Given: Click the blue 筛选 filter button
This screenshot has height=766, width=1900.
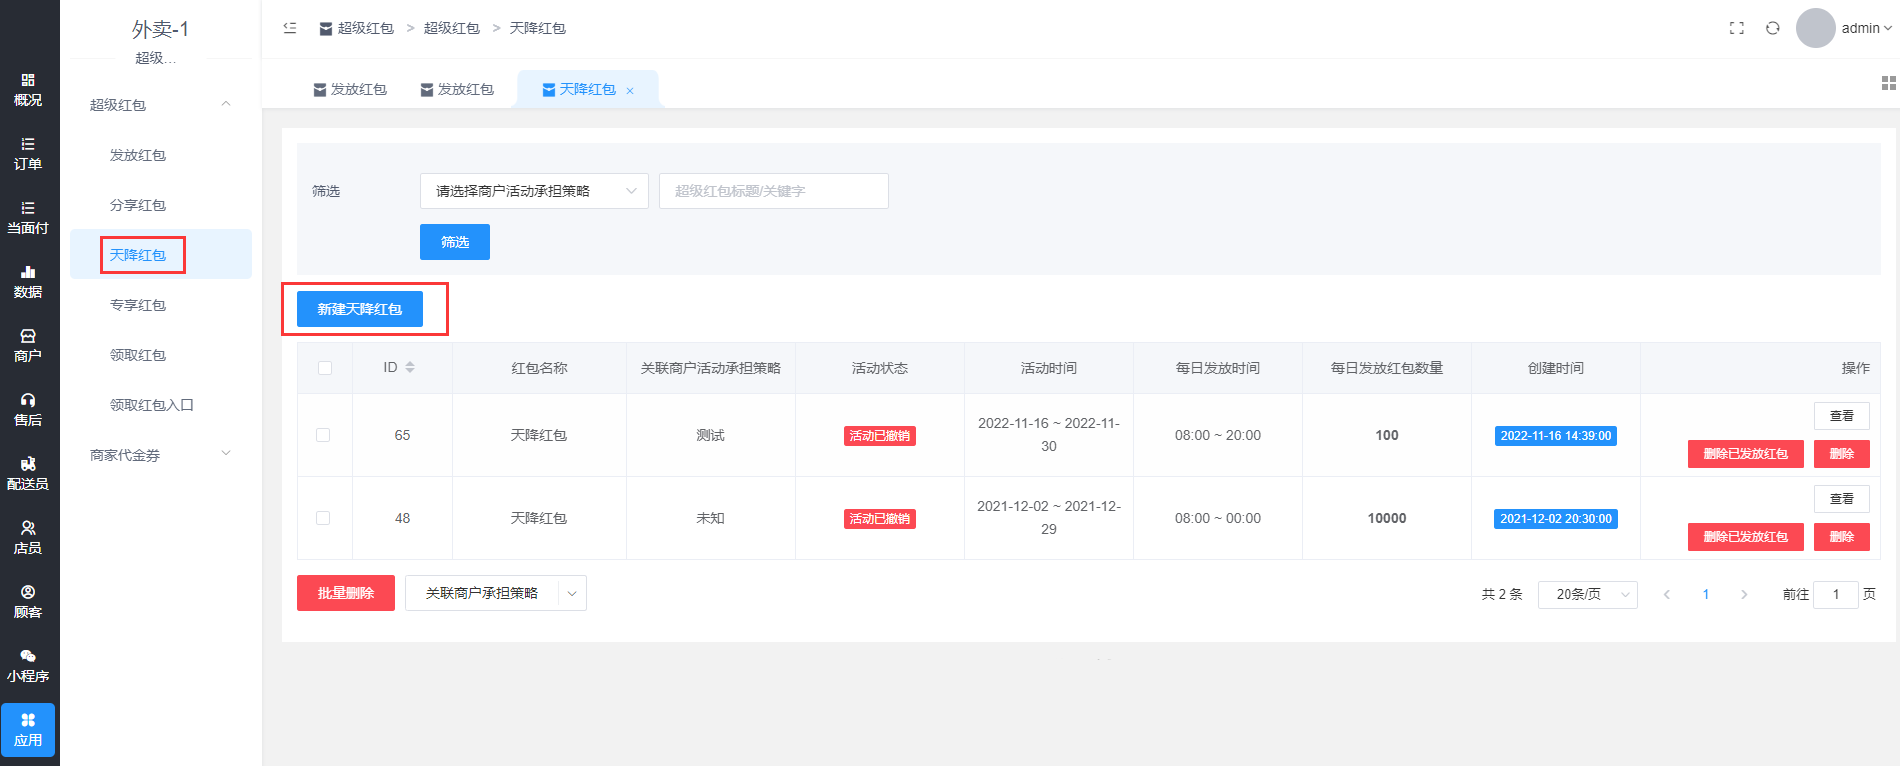Looking at the screenshot, I should point(455,242).
